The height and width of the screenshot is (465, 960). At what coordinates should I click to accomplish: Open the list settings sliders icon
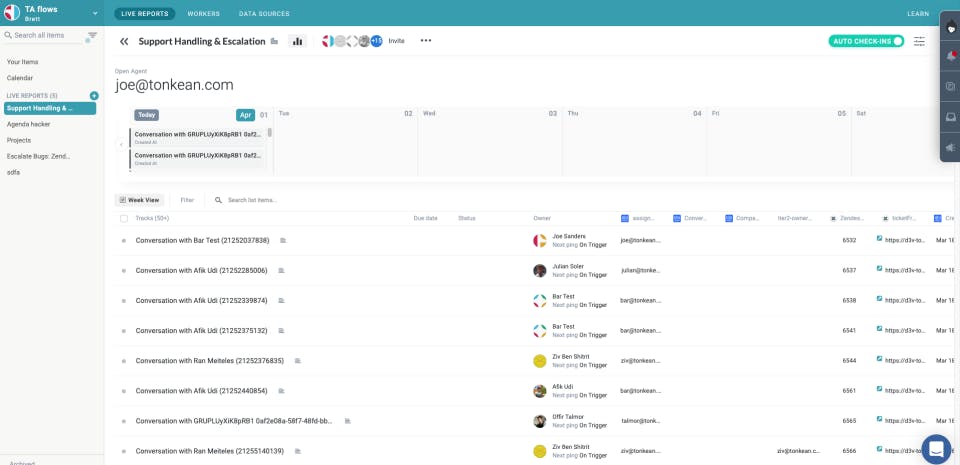click(919, 41)
